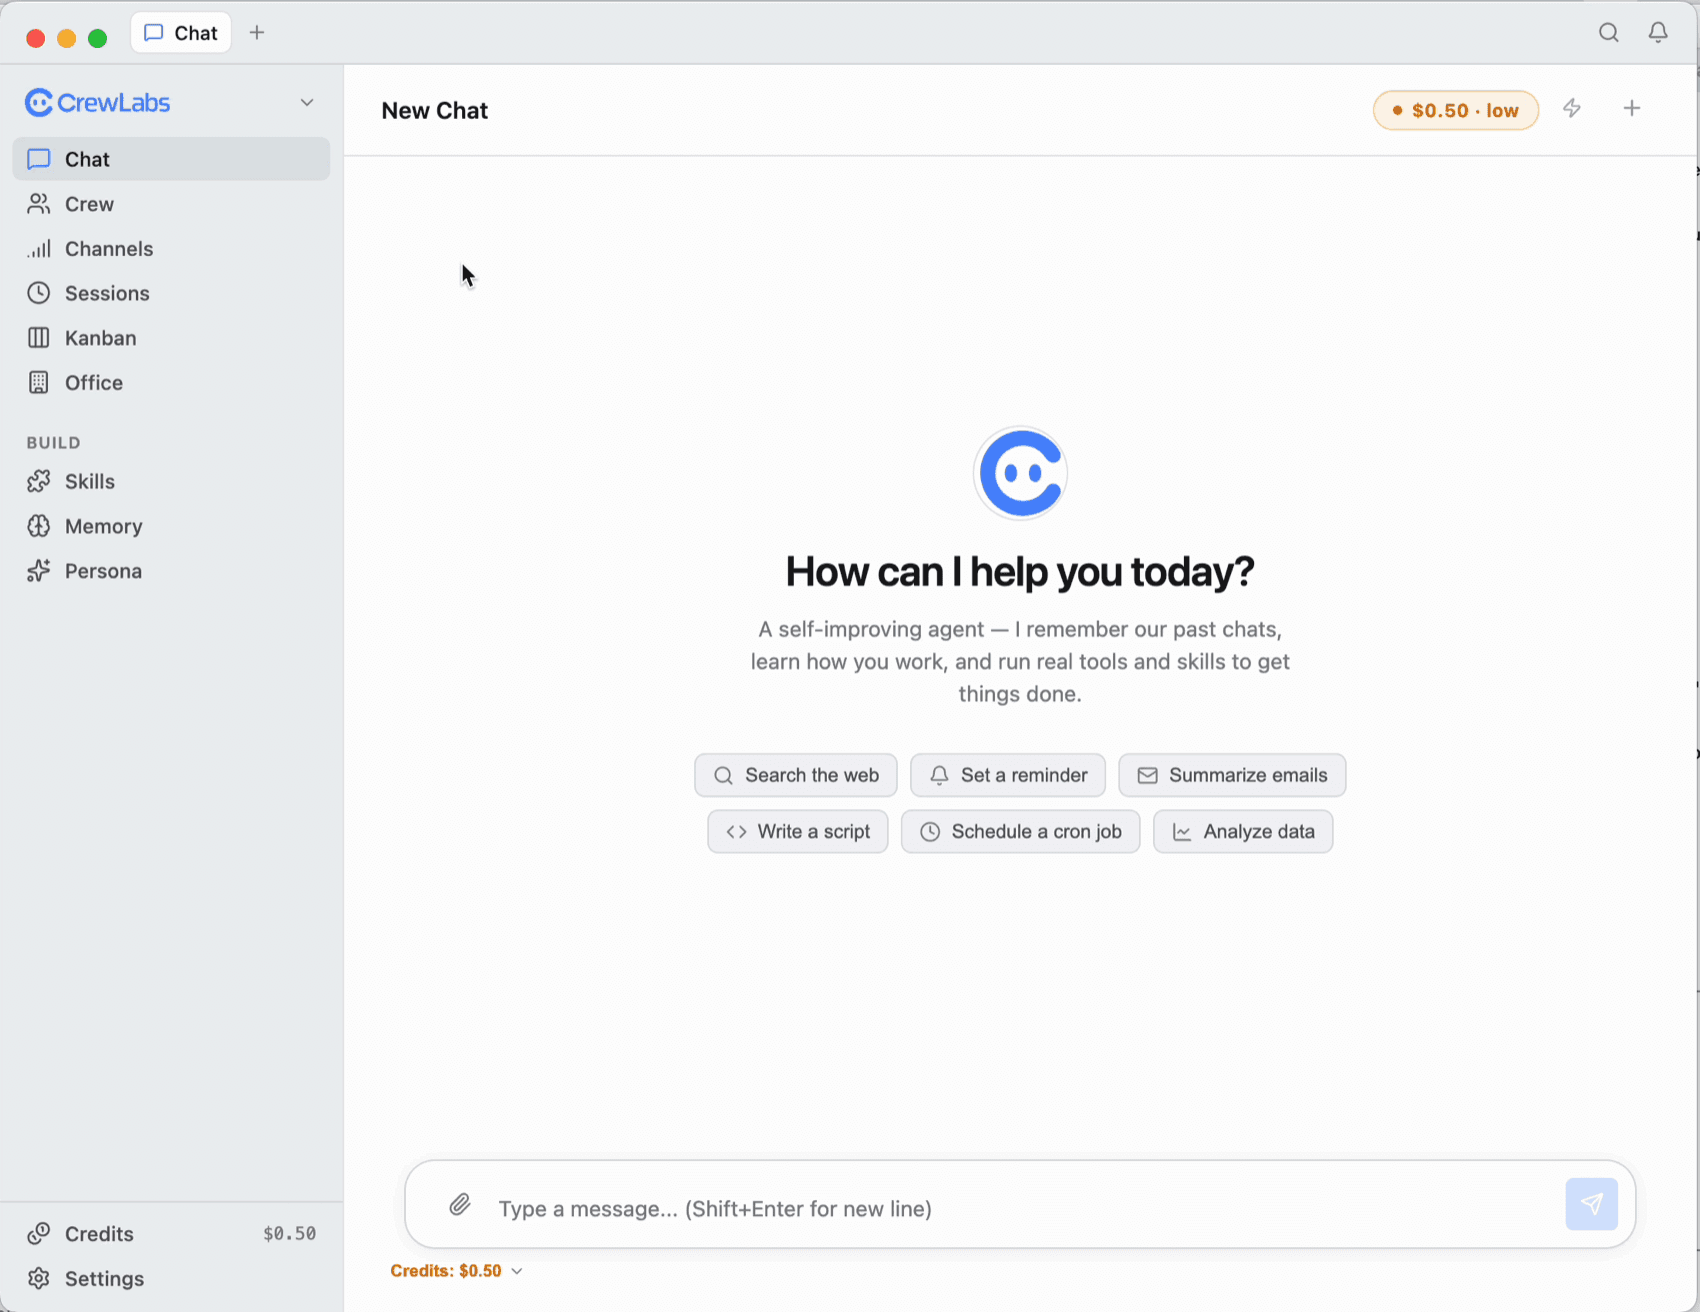Click the paperclip attach icon
The image size is (1700, 1312).
pos(460,1205)
